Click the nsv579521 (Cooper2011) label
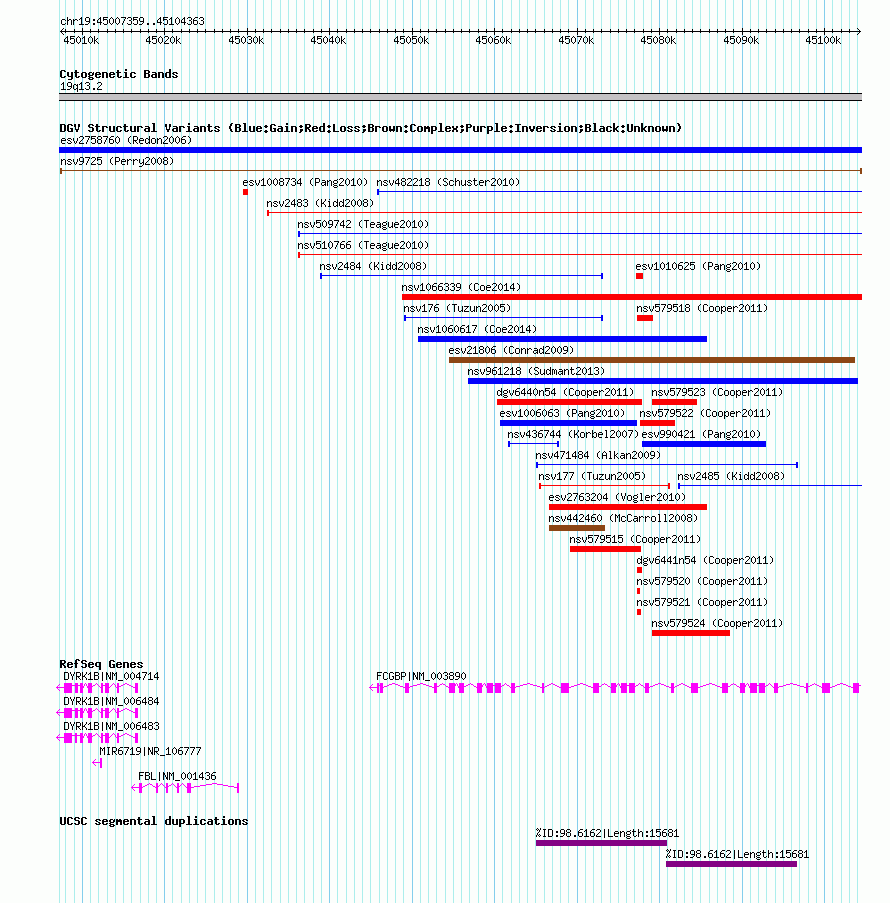Screen dimensions: 890x903 coord(702,603)
